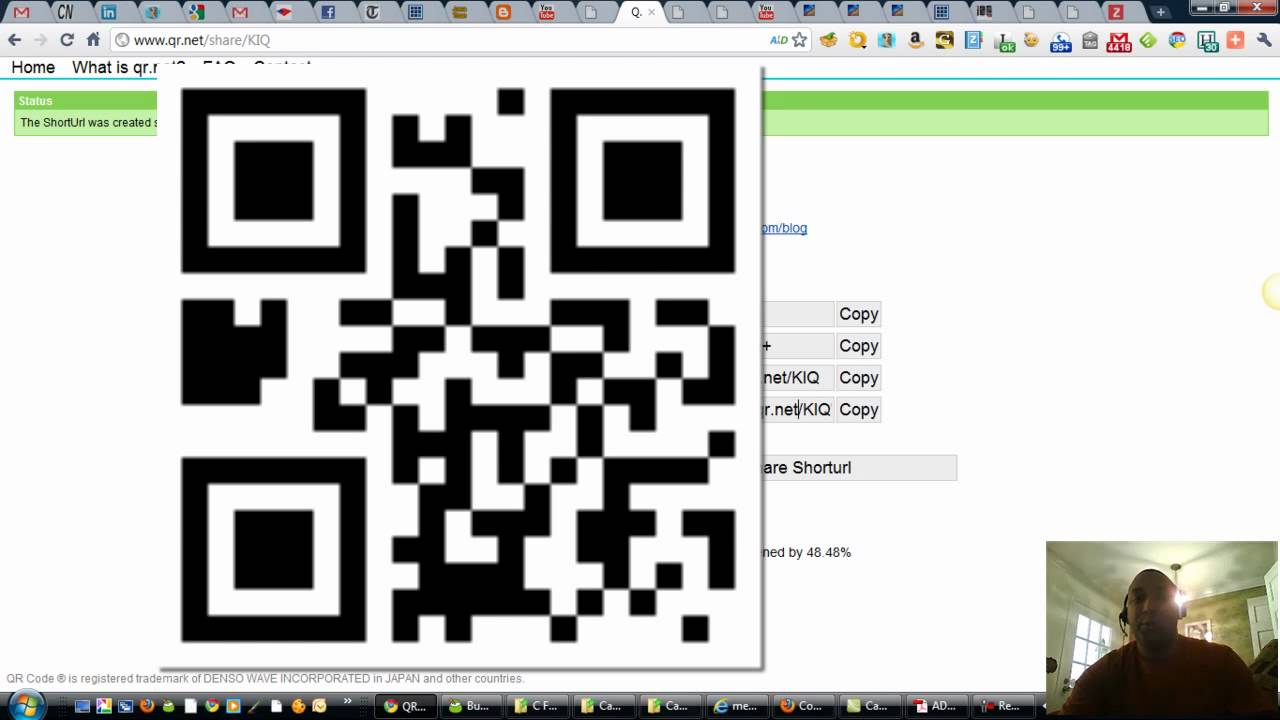Open the Windows Start orb
This screenshot has height=720, width=1280.
[x=26, y=705]
